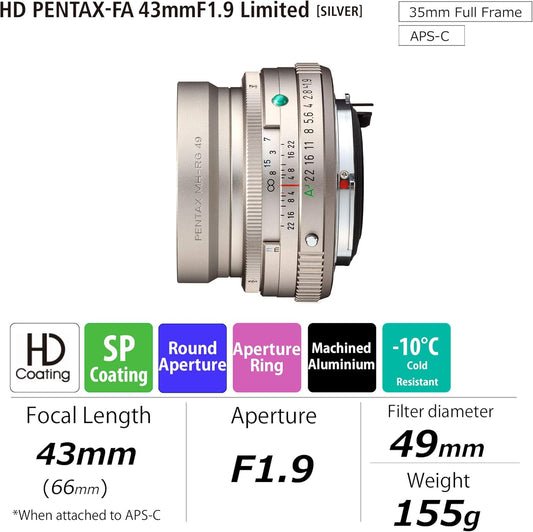Click the green SP Coating badge

(119, 358)
